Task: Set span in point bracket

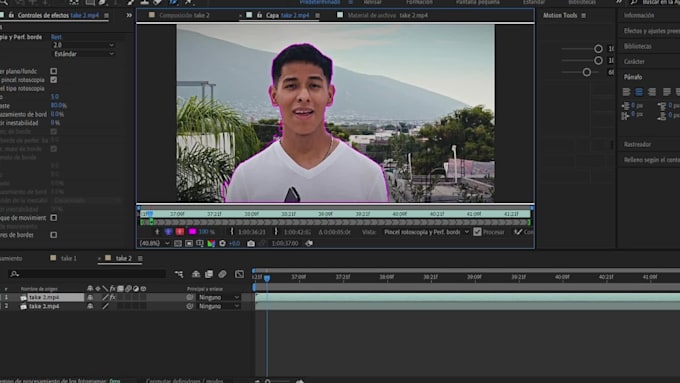Action: [x=232, y=232]
